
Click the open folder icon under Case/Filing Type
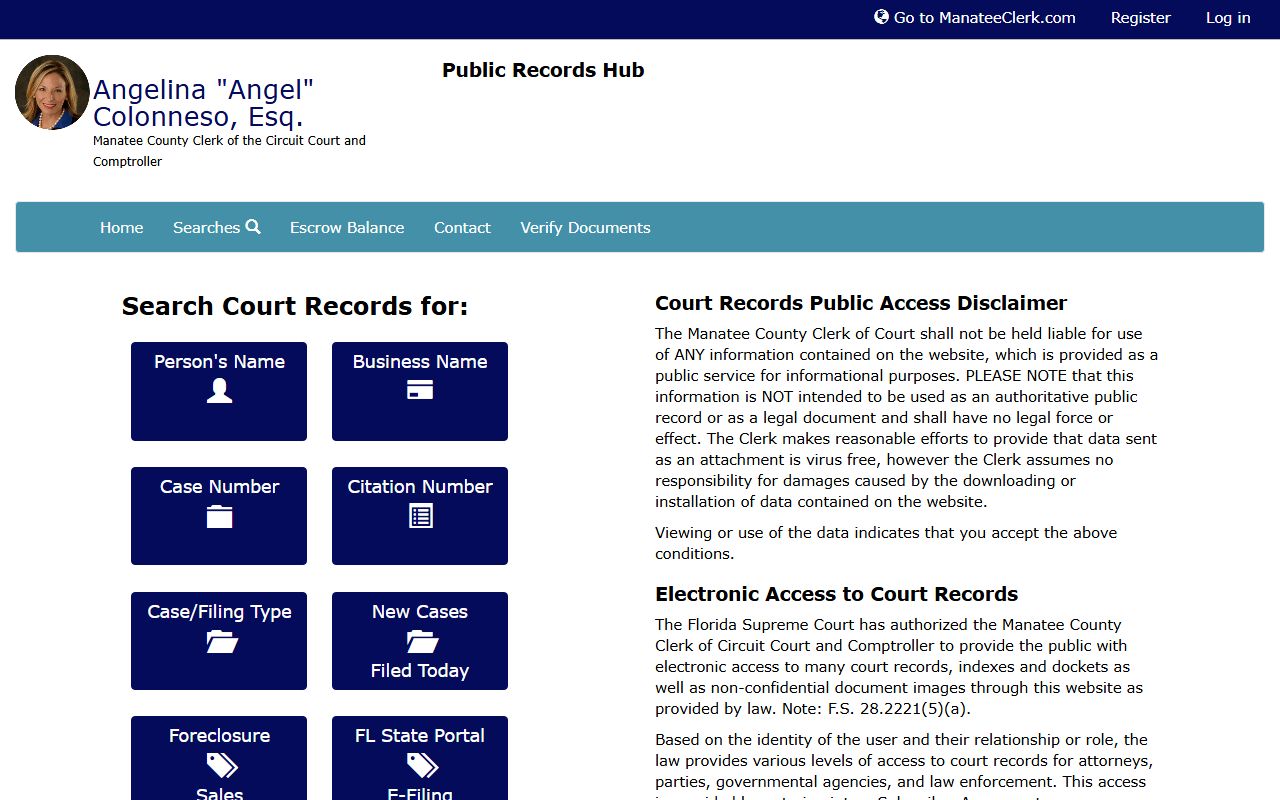(x=222, y=641)
